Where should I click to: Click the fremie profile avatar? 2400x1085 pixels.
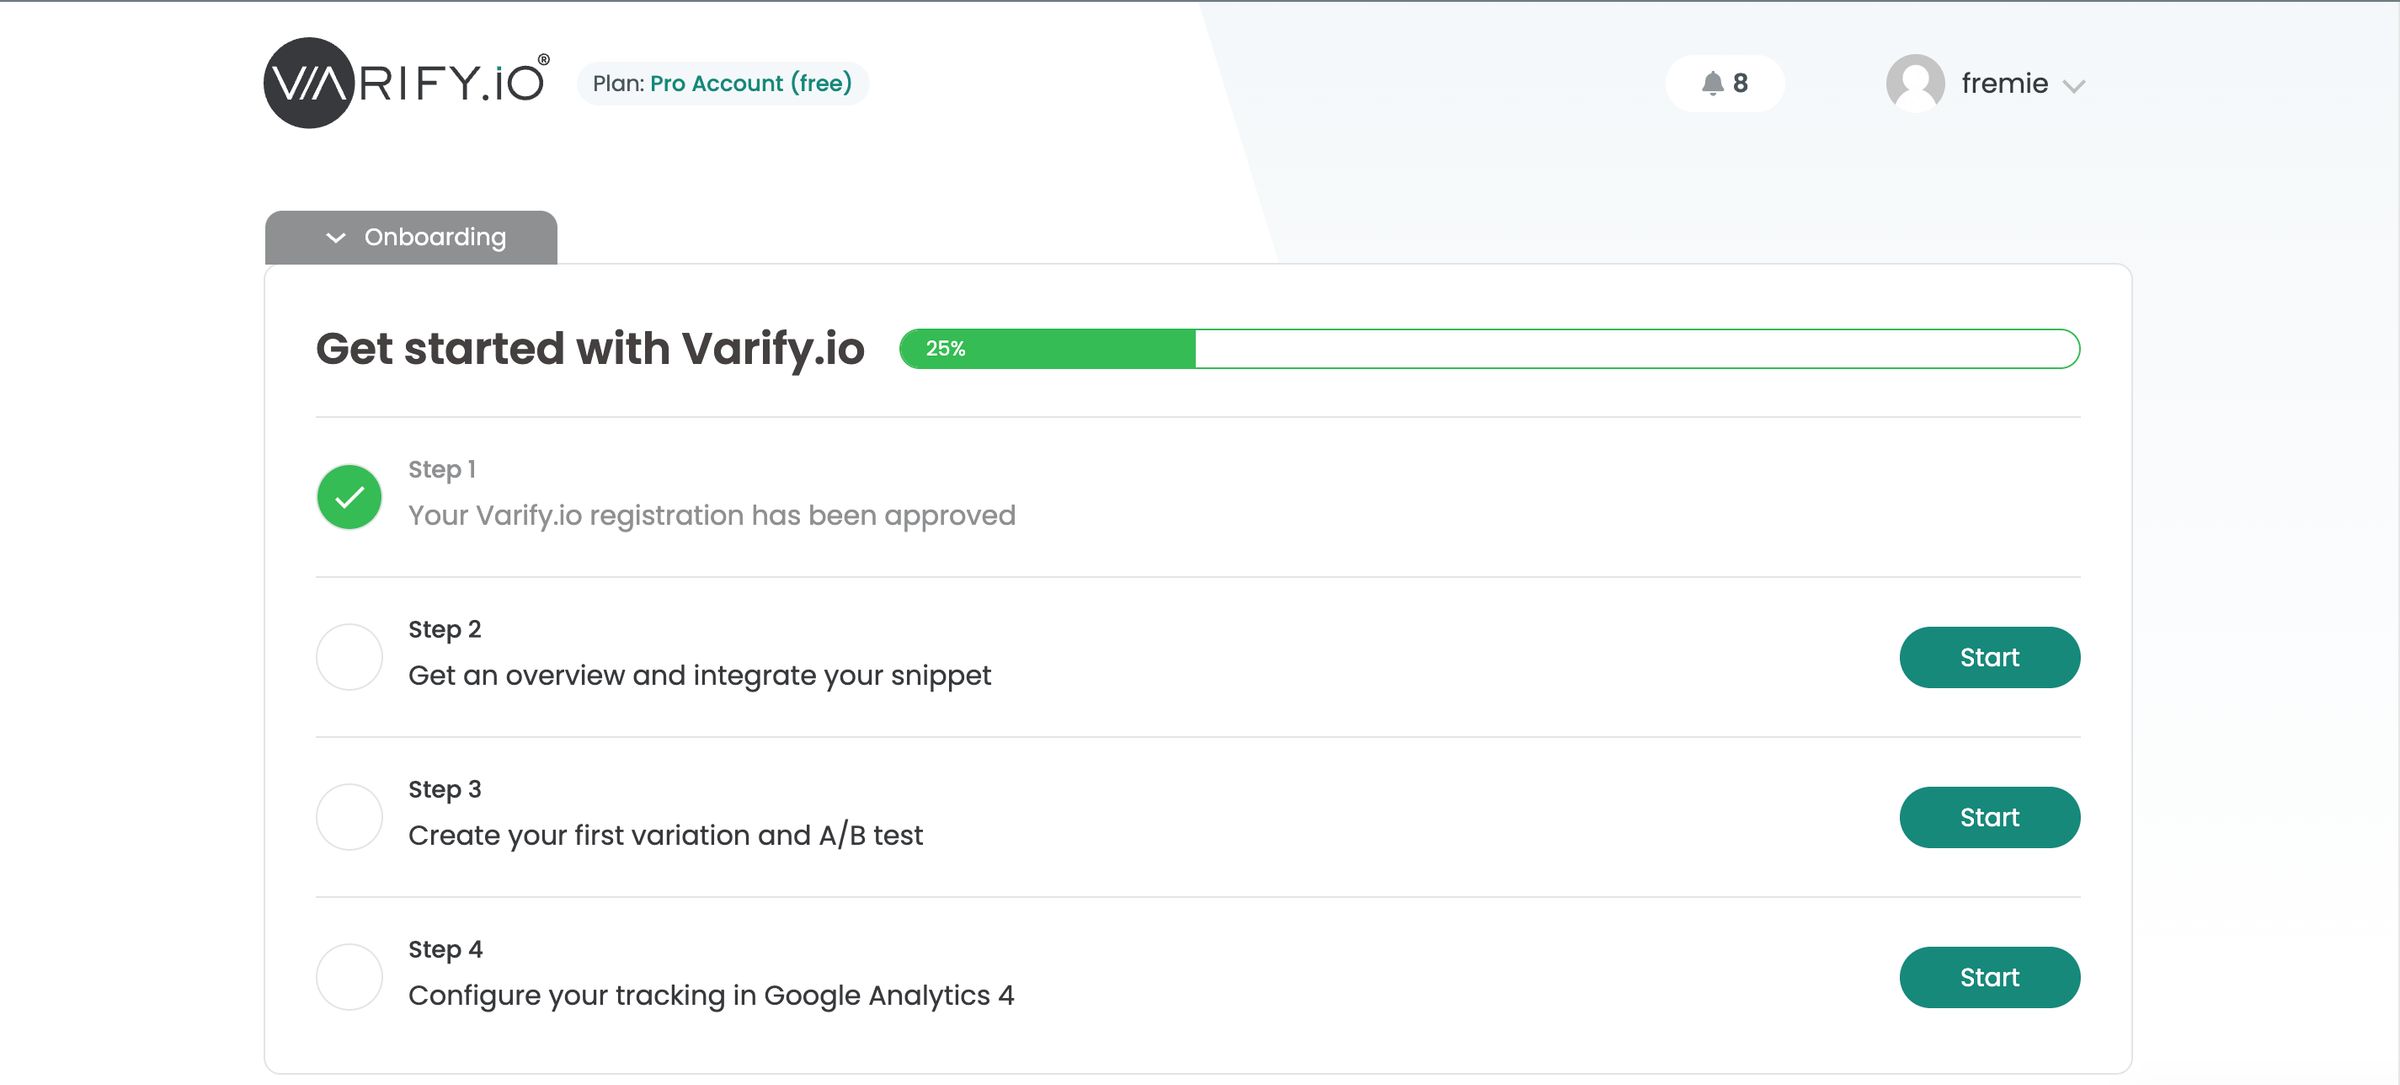click(x=1916, y=83)
